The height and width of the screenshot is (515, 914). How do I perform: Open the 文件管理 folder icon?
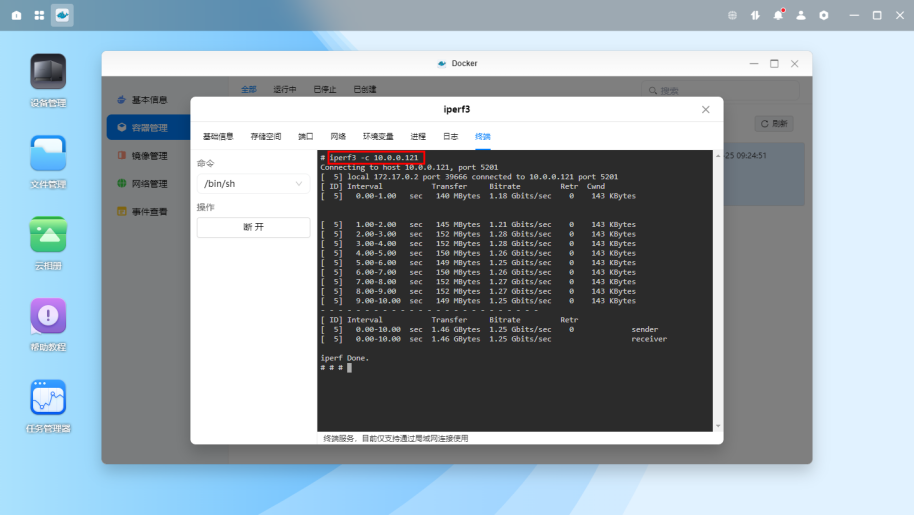coord(48,154)
